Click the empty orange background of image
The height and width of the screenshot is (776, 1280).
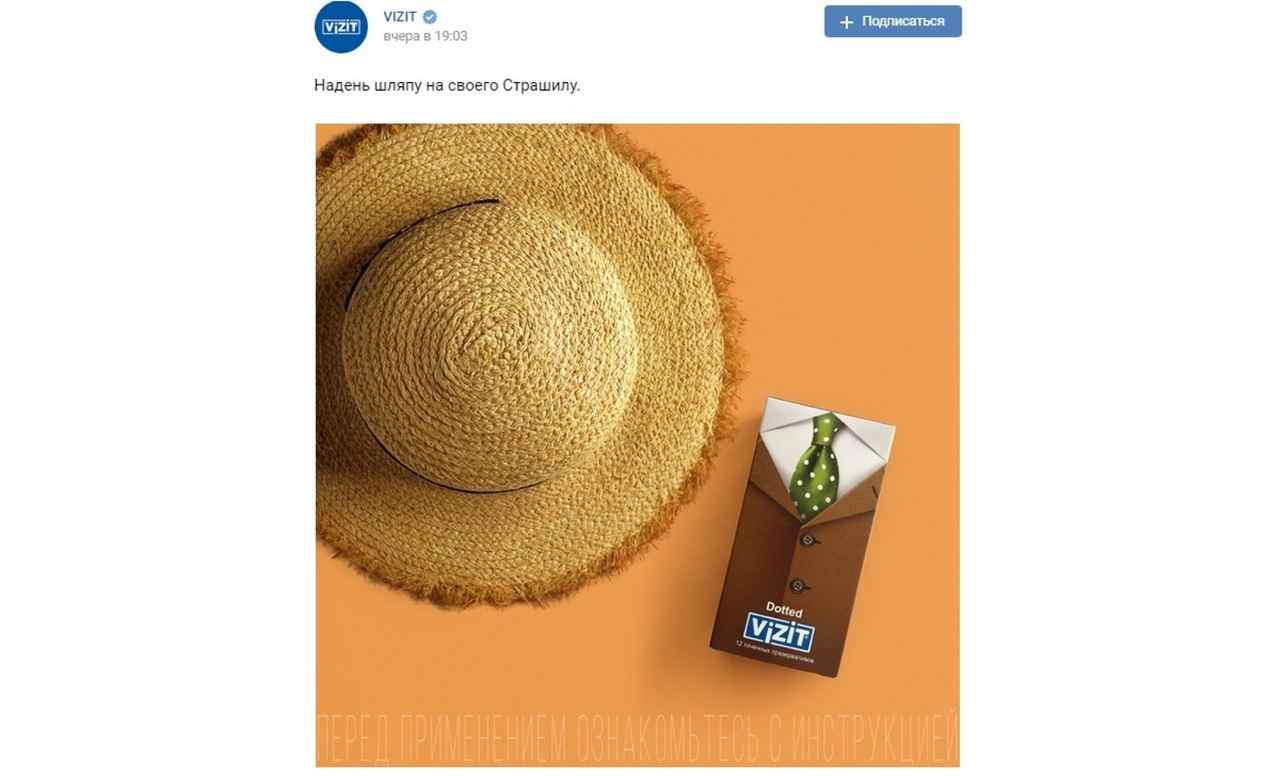[850, 250]
